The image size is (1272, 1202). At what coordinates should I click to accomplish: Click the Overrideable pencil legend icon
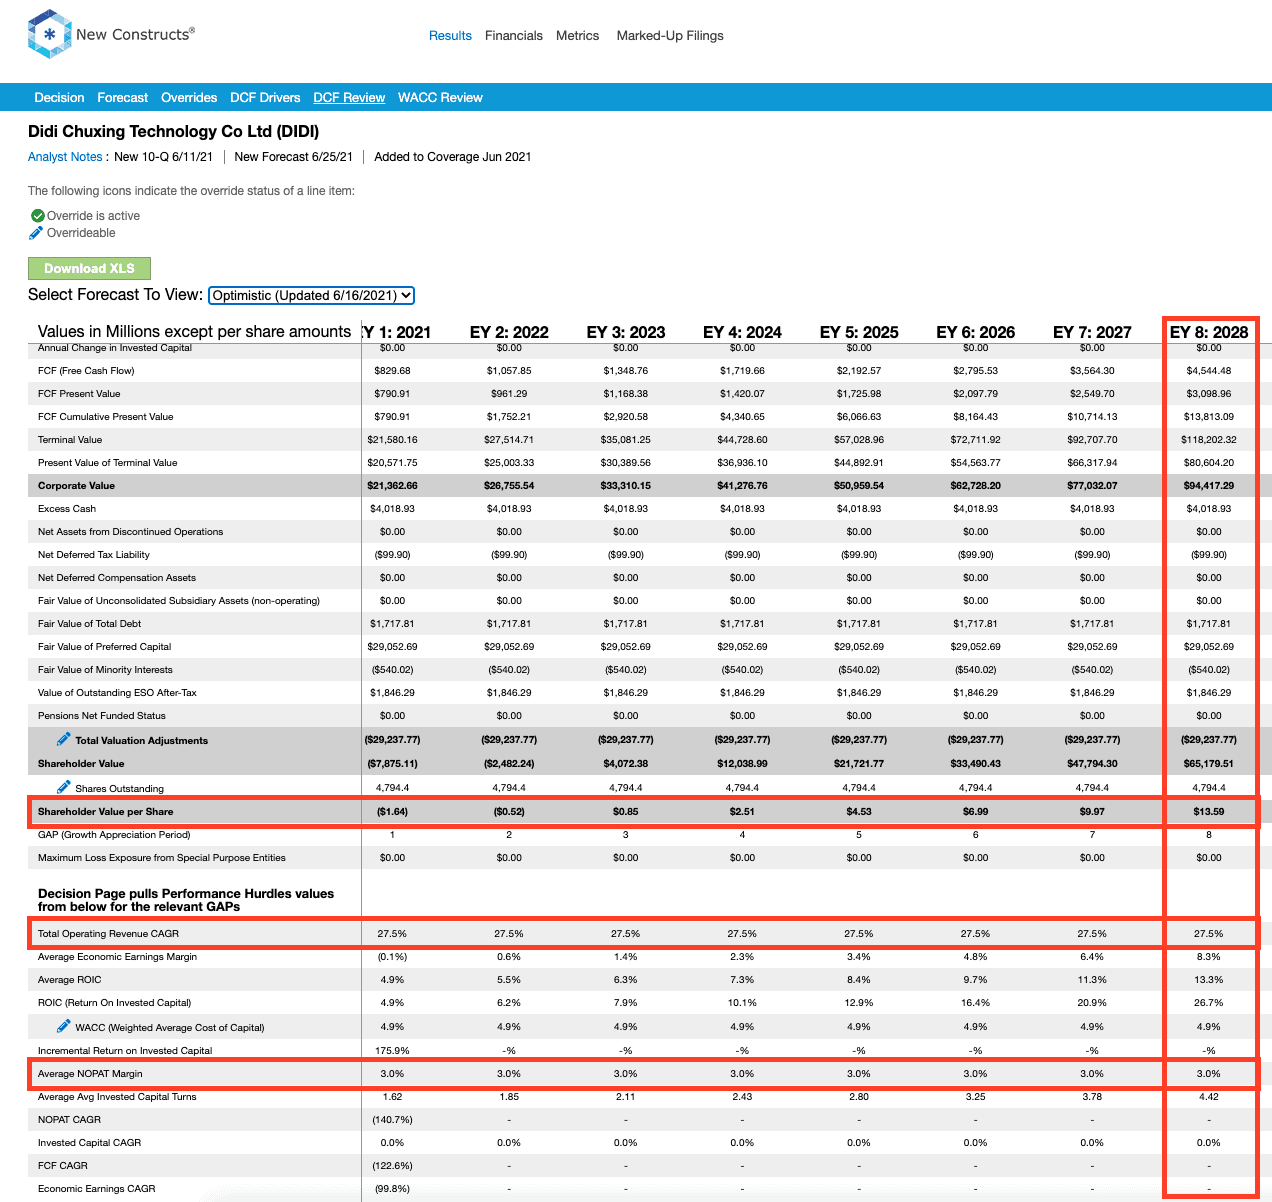pos(36,233)
